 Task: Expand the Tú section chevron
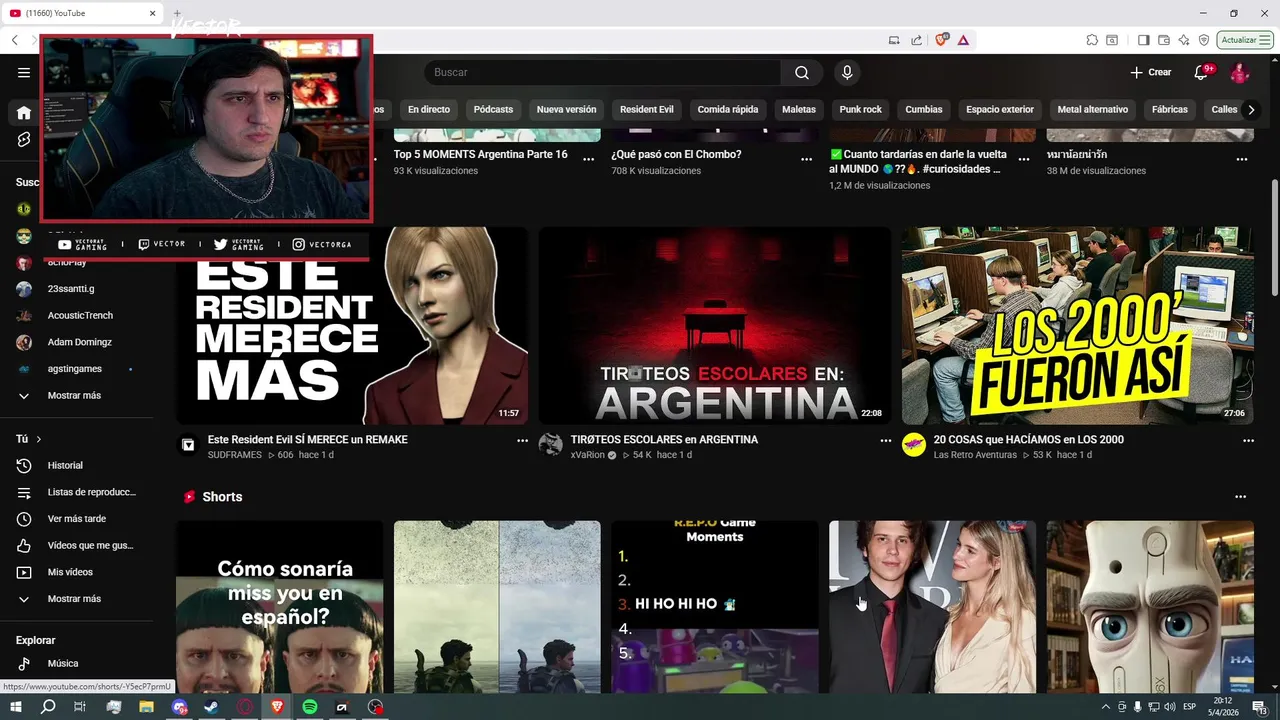point(39,439)
